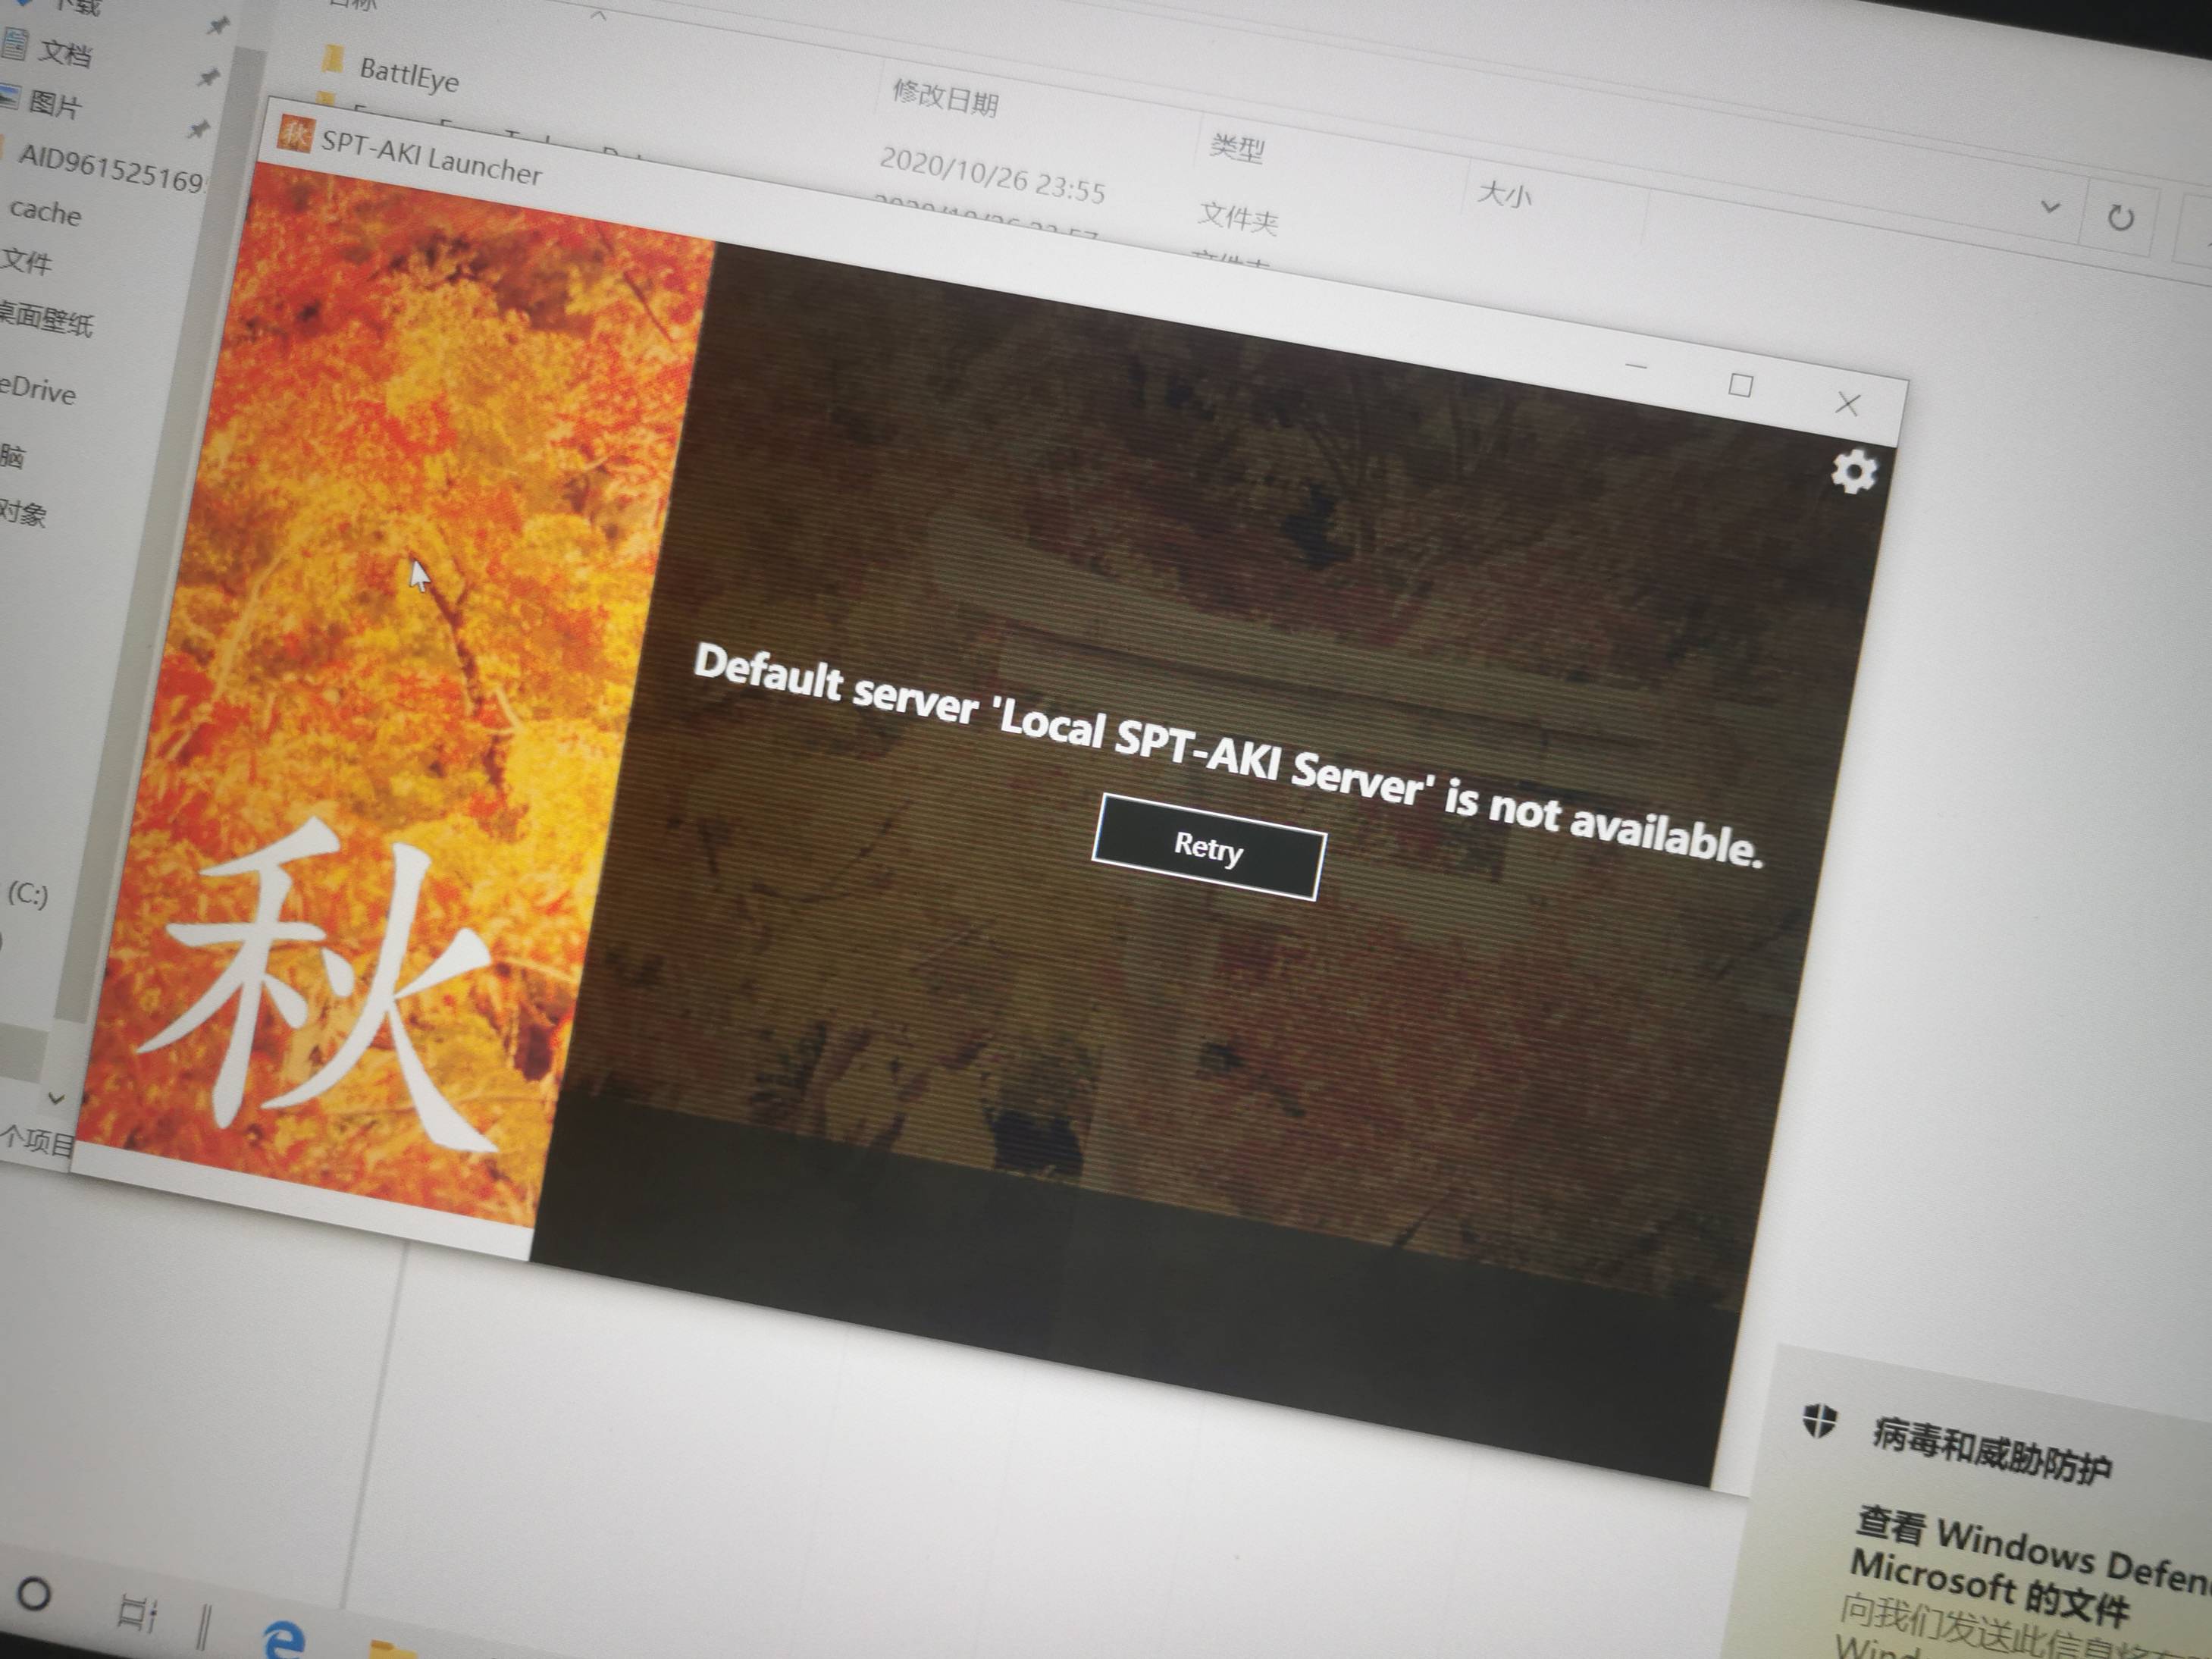
Task: Sort by 大小 column header
Action: coord(1504,193)
